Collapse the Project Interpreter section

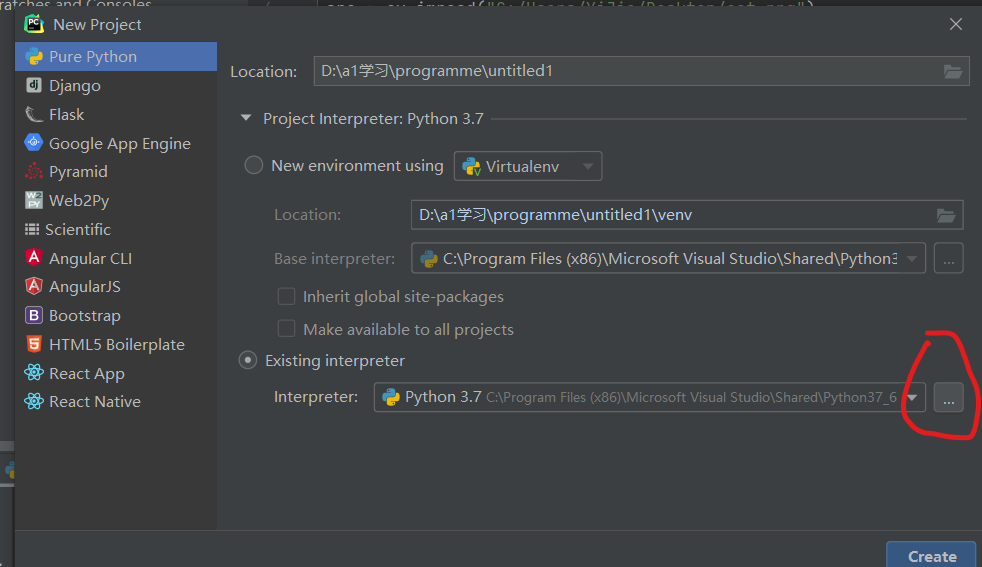pos(246,118)
